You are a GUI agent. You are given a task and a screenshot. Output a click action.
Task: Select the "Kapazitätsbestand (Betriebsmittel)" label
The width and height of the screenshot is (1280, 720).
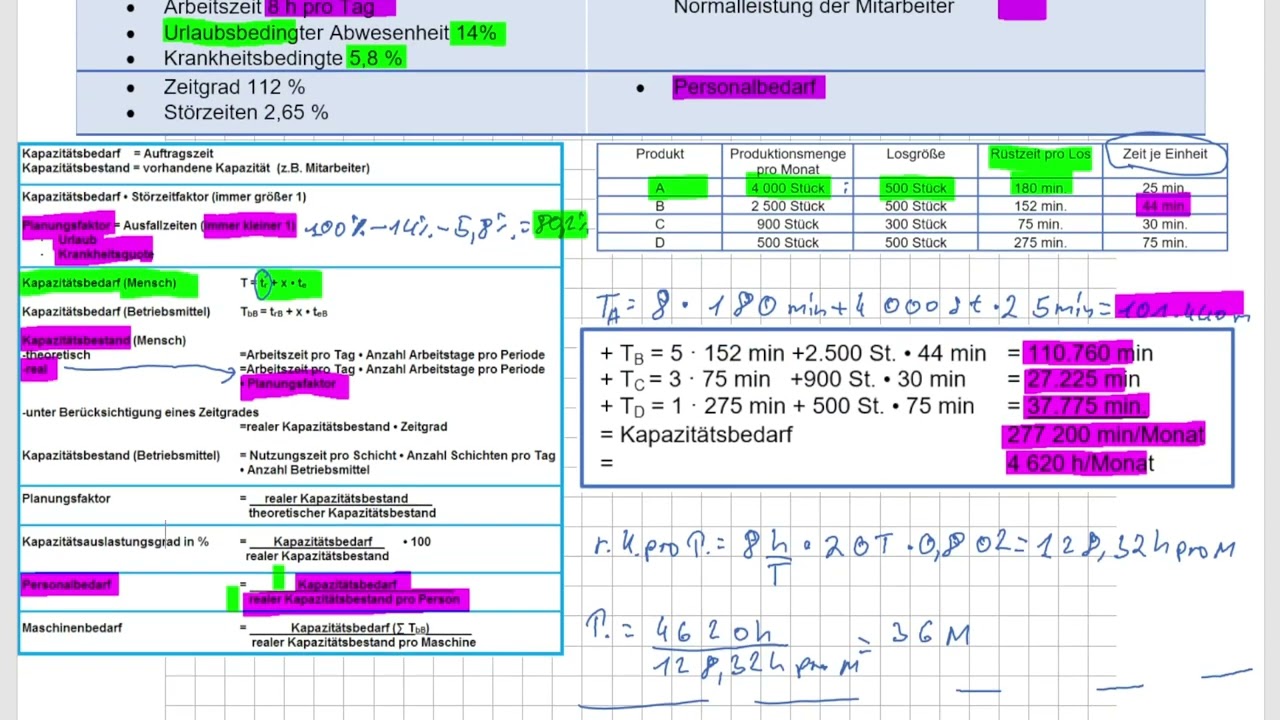121,455
